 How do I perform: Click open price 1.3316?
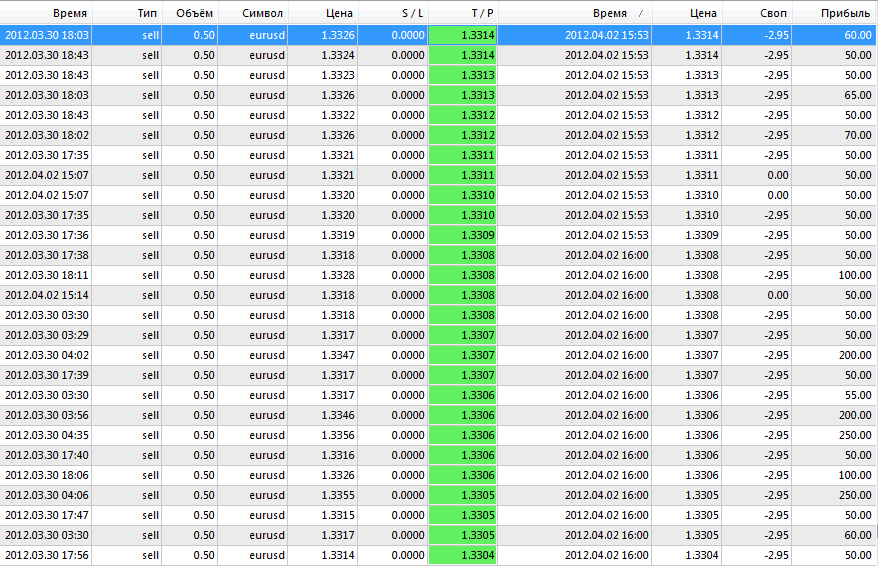point(338,455)
